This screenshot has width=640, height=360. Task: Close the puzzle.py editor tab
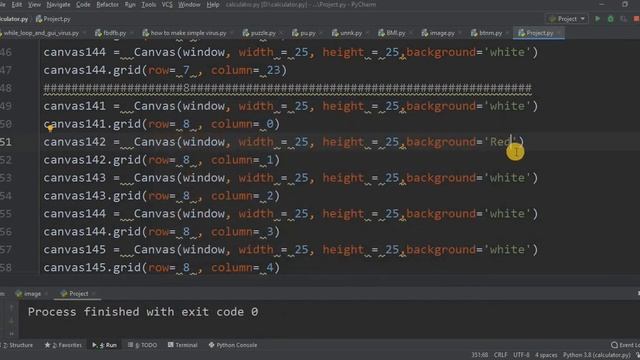coord(281,33)
